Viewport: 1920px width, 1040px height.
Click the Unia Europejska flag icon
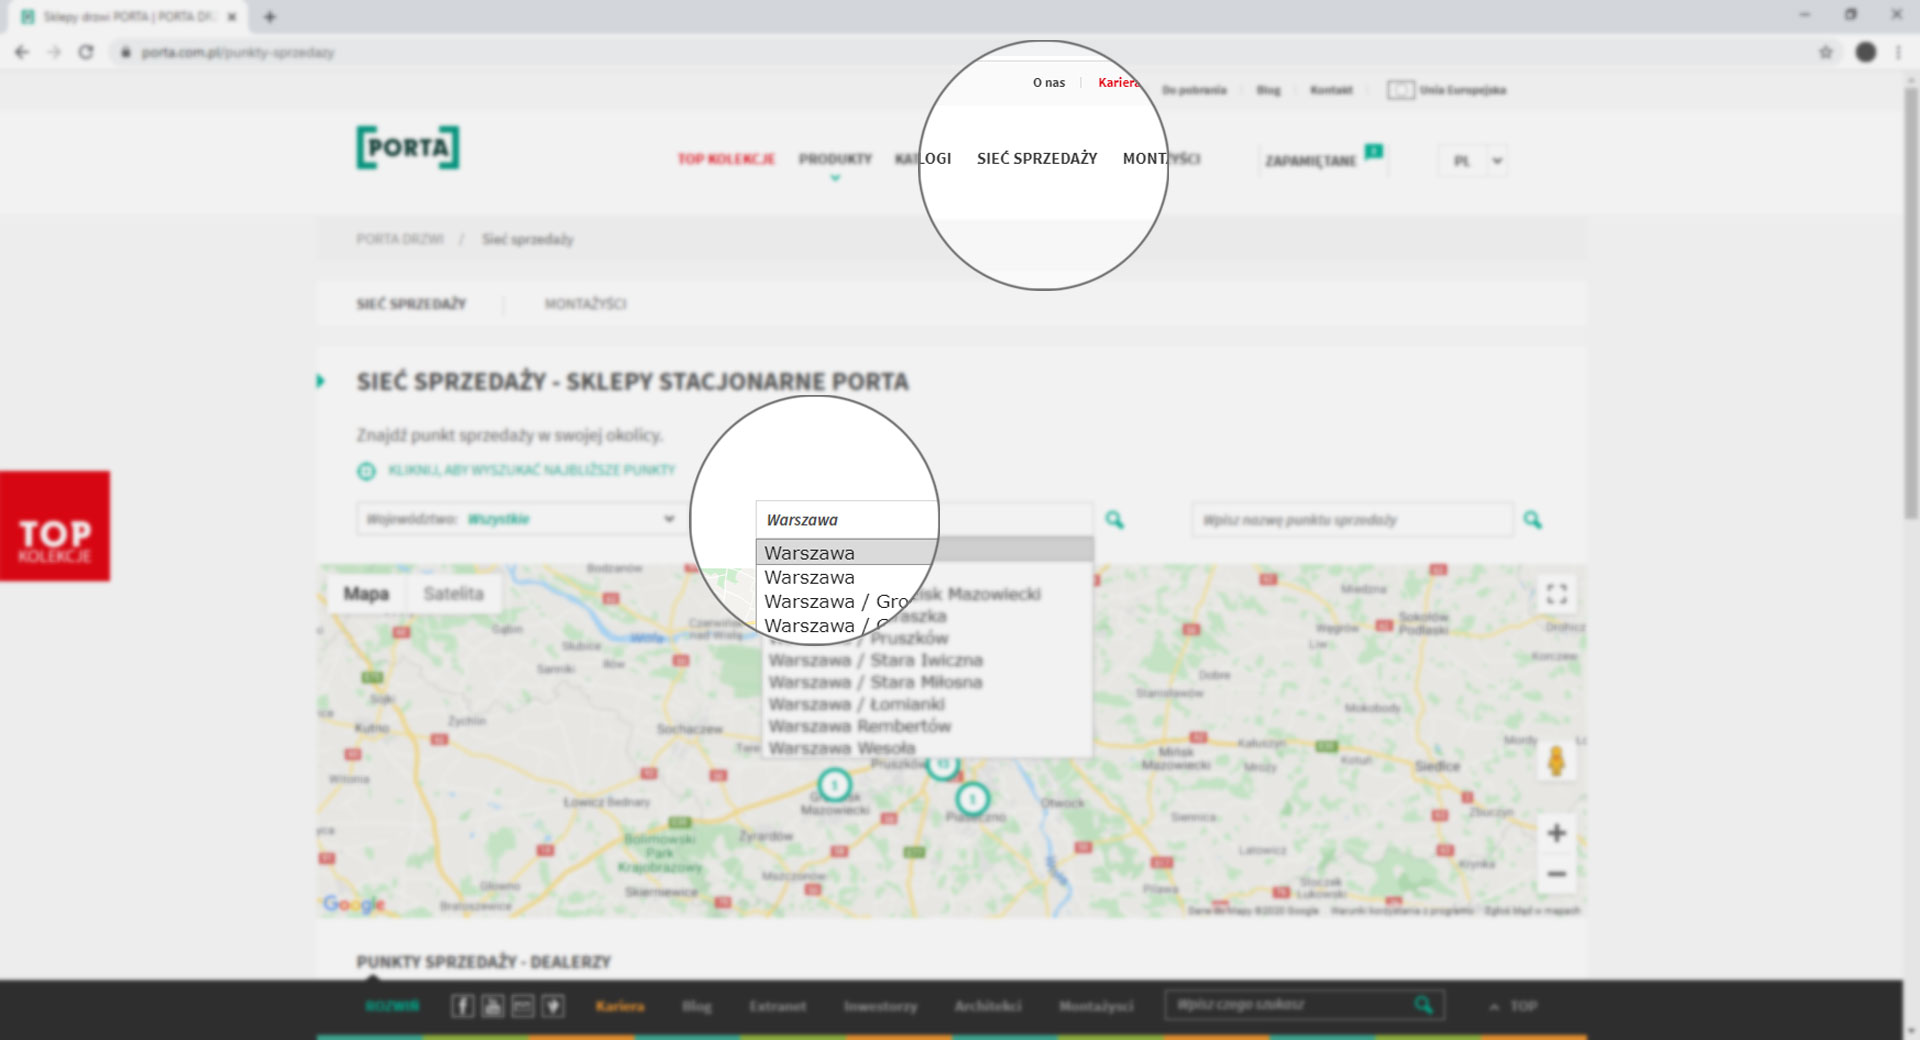1400,90
